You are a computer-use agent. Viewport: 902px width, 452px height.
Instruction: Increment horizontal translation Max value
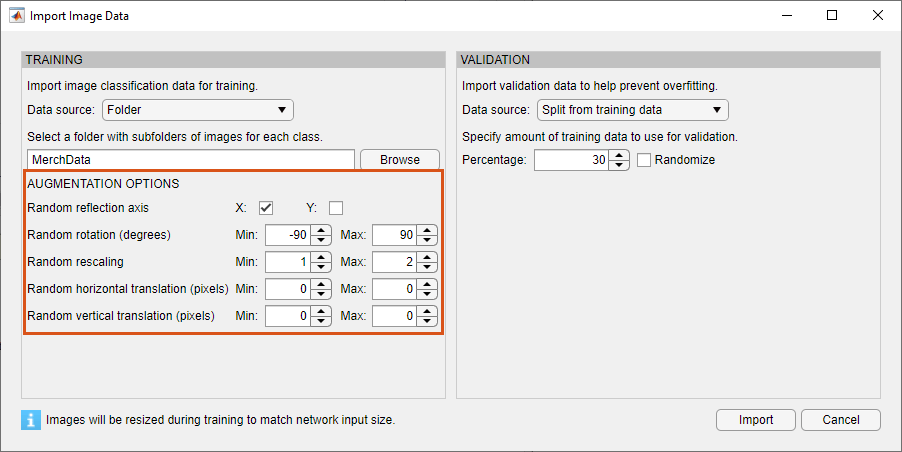coord(427,284)
